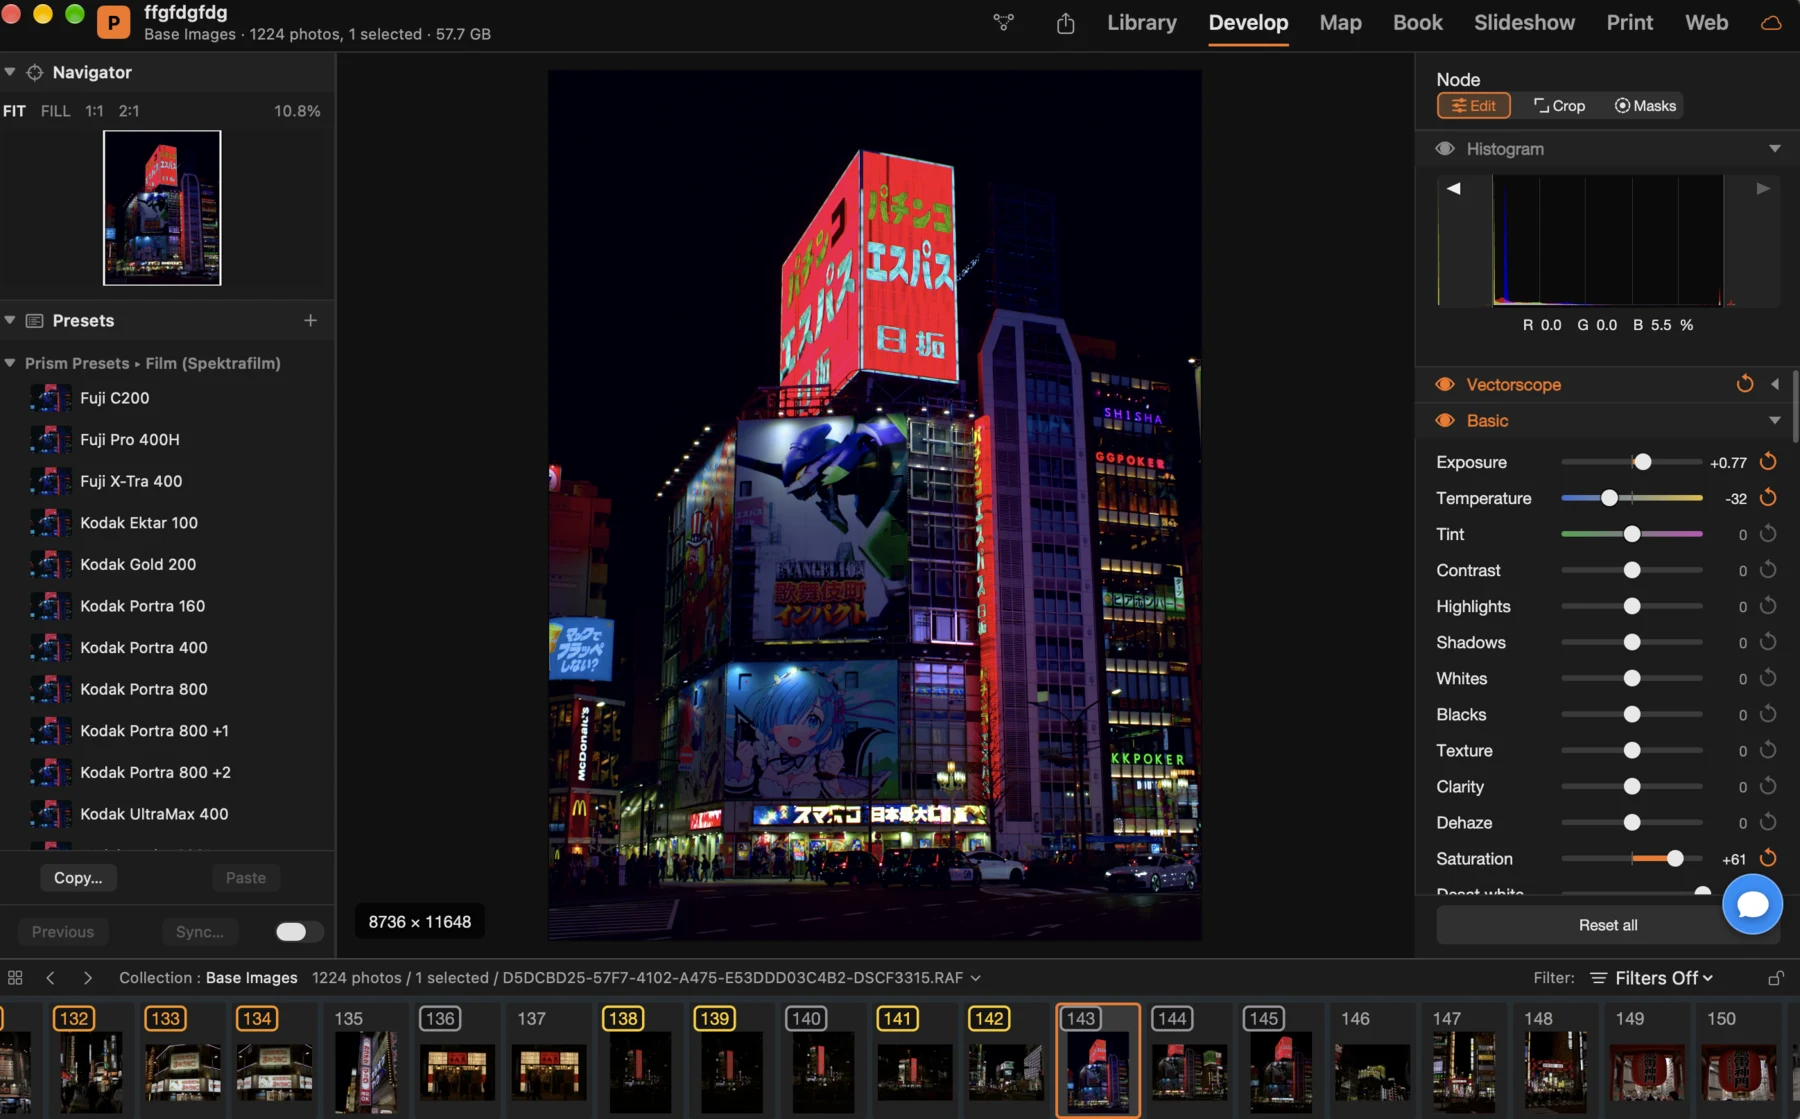Open the Library module
This screenshot has height=1119, width=1800.
[1141, 23]
